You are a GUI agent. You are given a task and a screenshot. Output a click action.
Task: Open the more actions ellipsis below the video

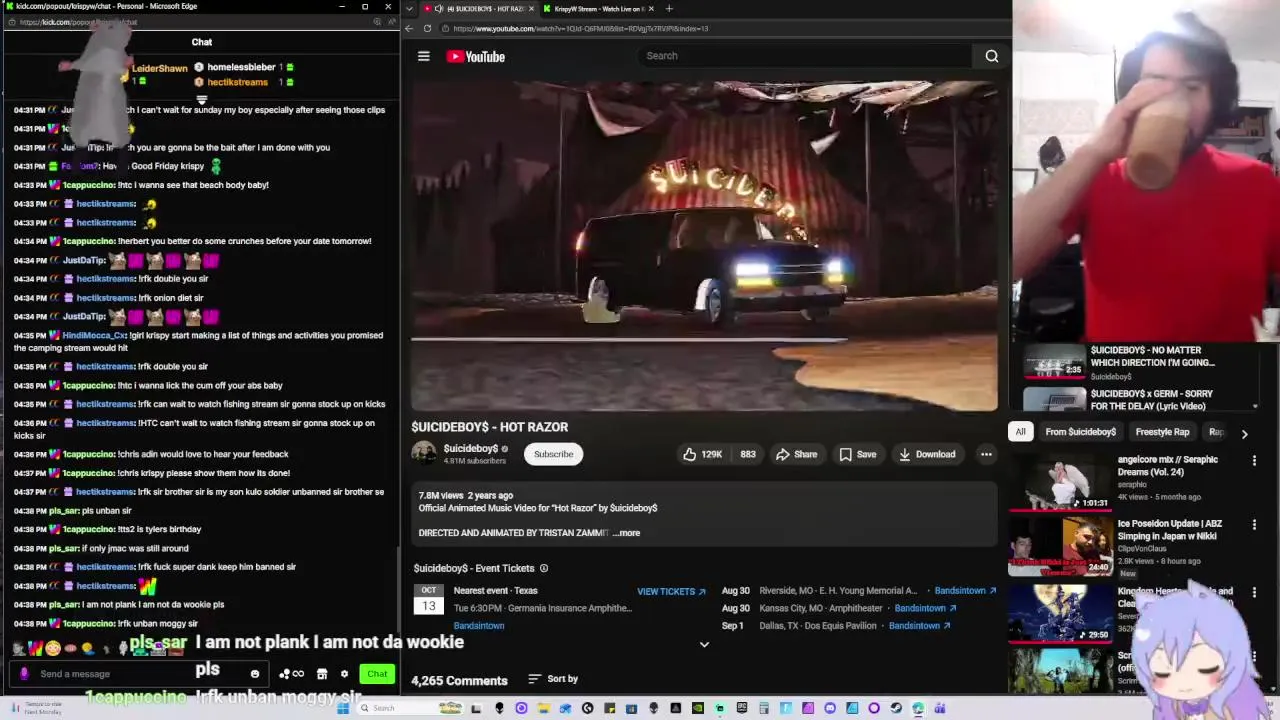point(986,454)
